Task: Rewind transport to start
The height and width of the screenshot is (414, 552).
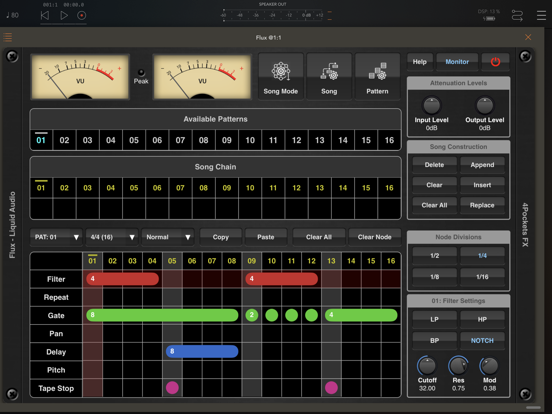Action: click(x=45, y=15)
